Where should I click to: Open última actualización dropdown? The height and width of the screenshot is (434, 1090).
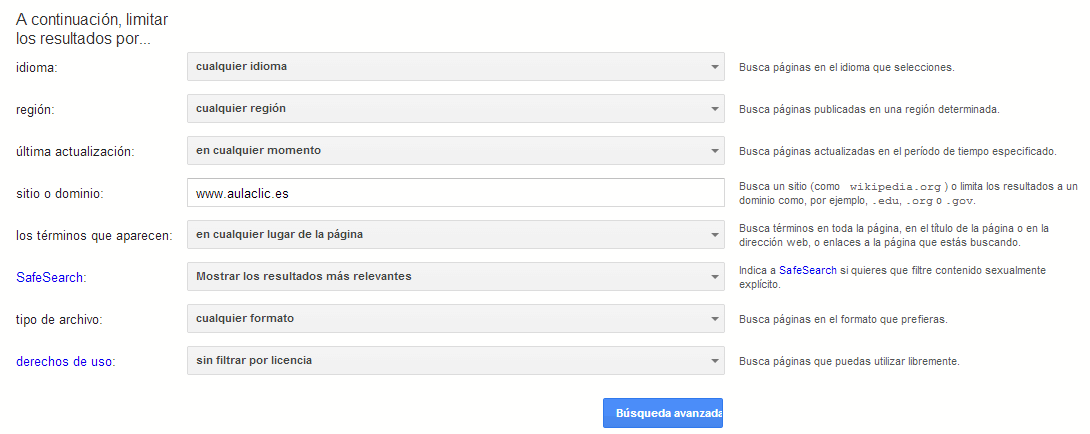pos(455,150)
